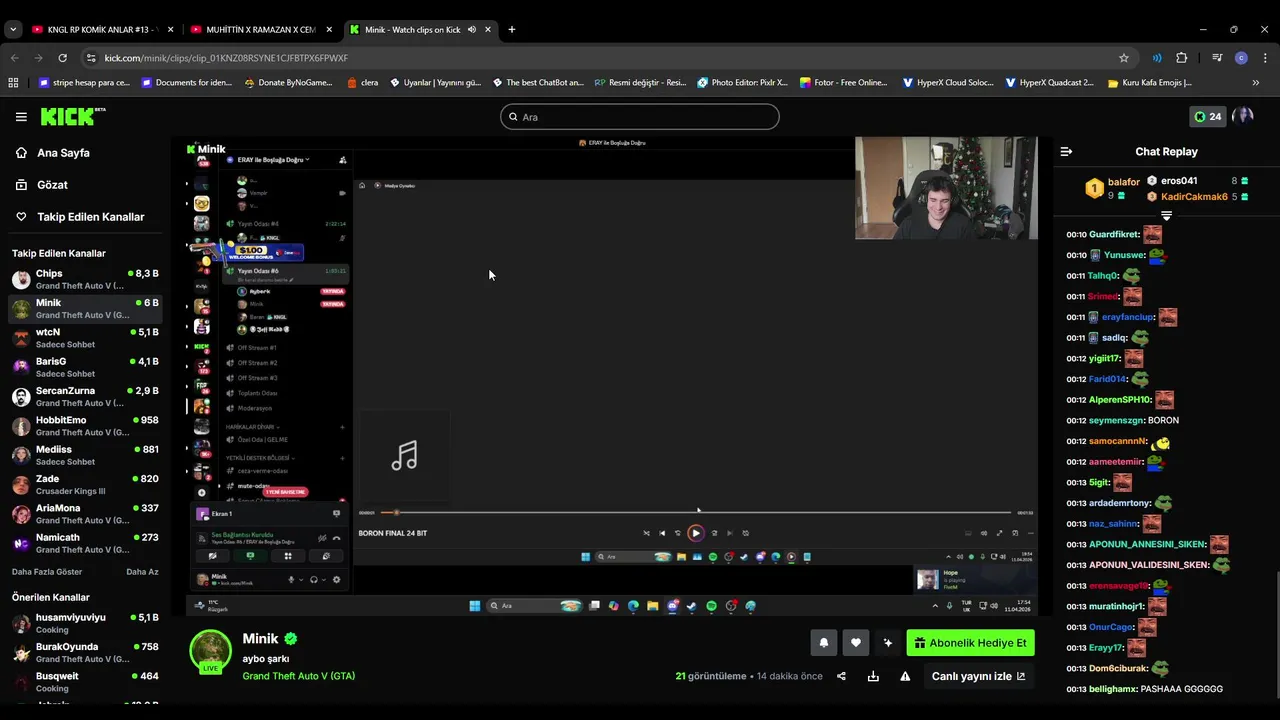Open the KICKs balance showing 24
Viewport: 1280px width, 720px height.
coord(1208,117)
